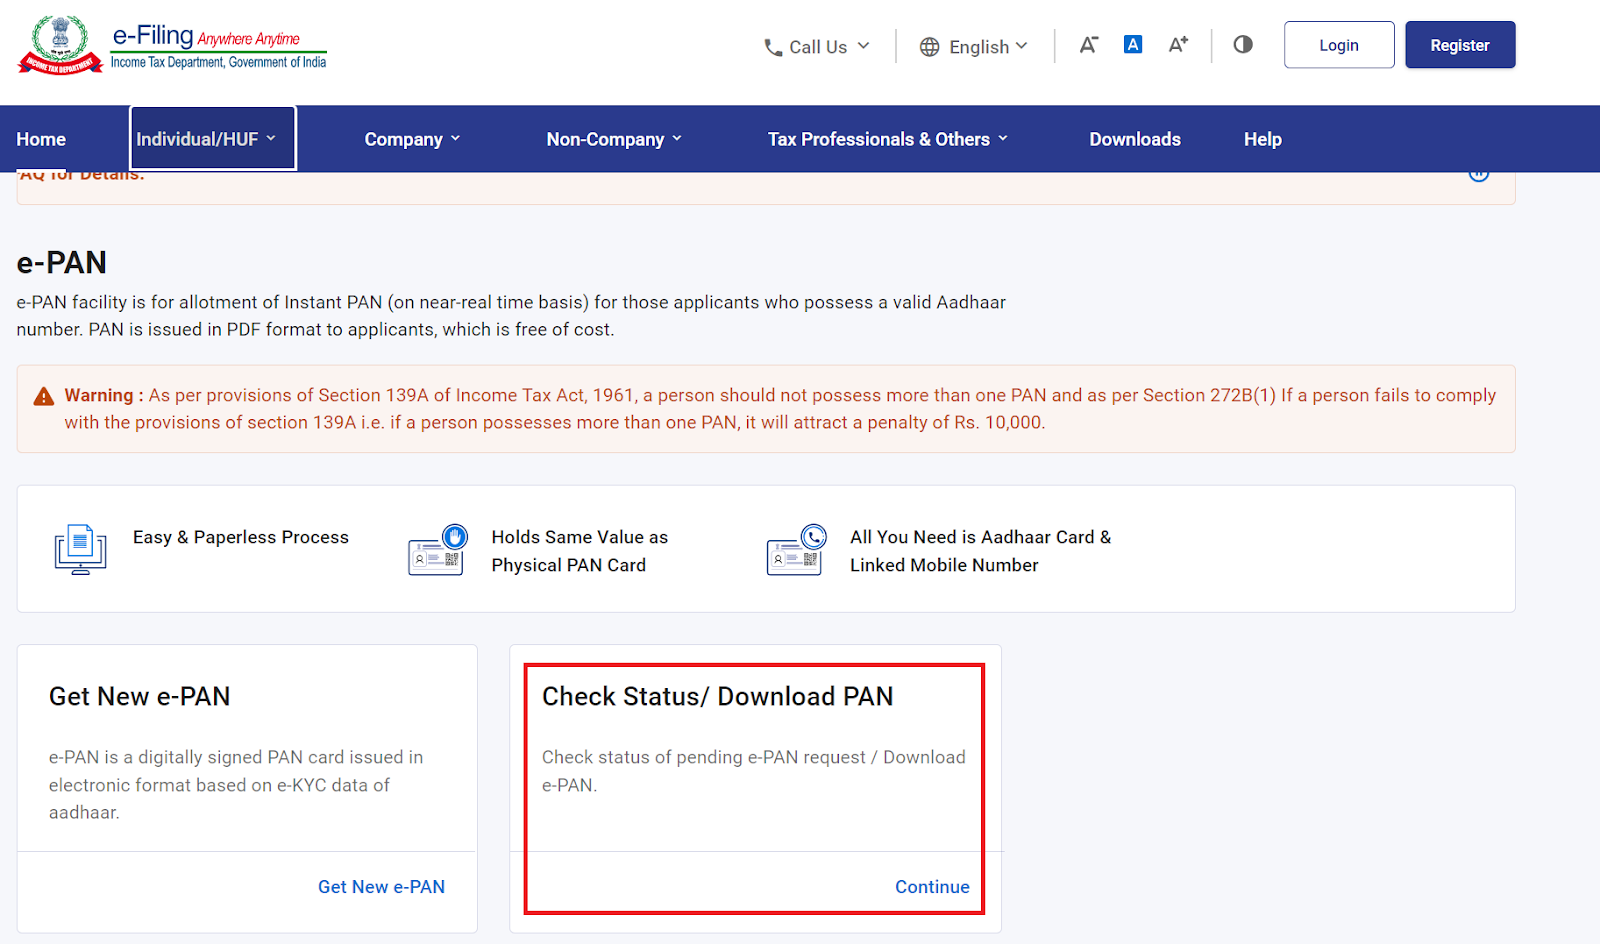Viewport: 1600px width, 944px height.
Task: Open the Call Us dropdown
Action: tap(816, 47)
